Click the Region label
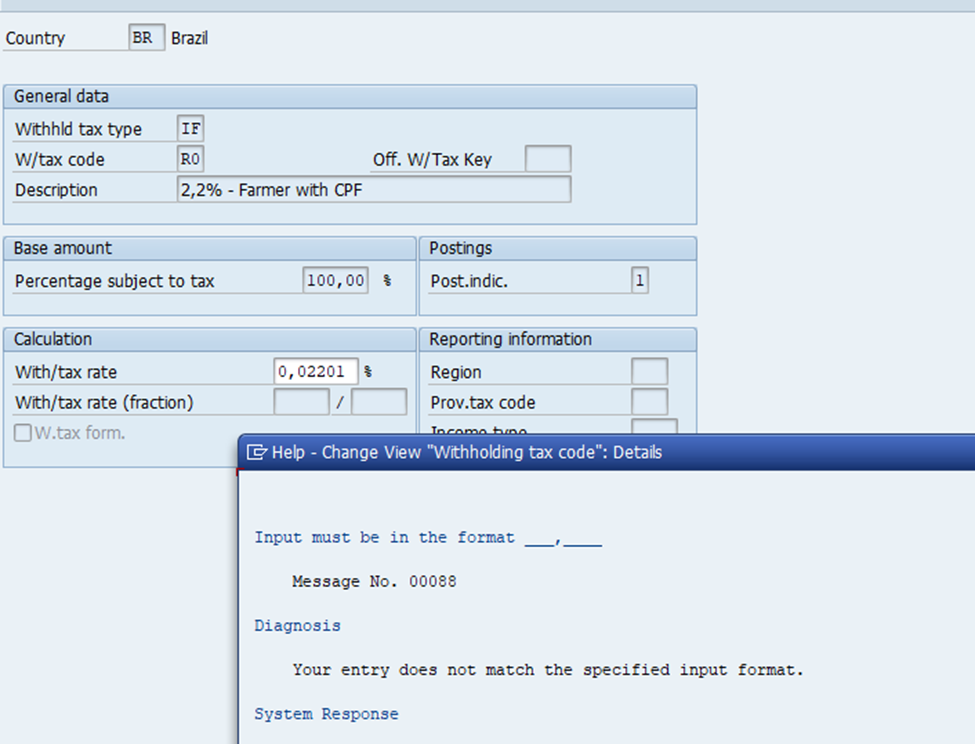The width and height of the screenshot is (975, 744). coord(456,372)
